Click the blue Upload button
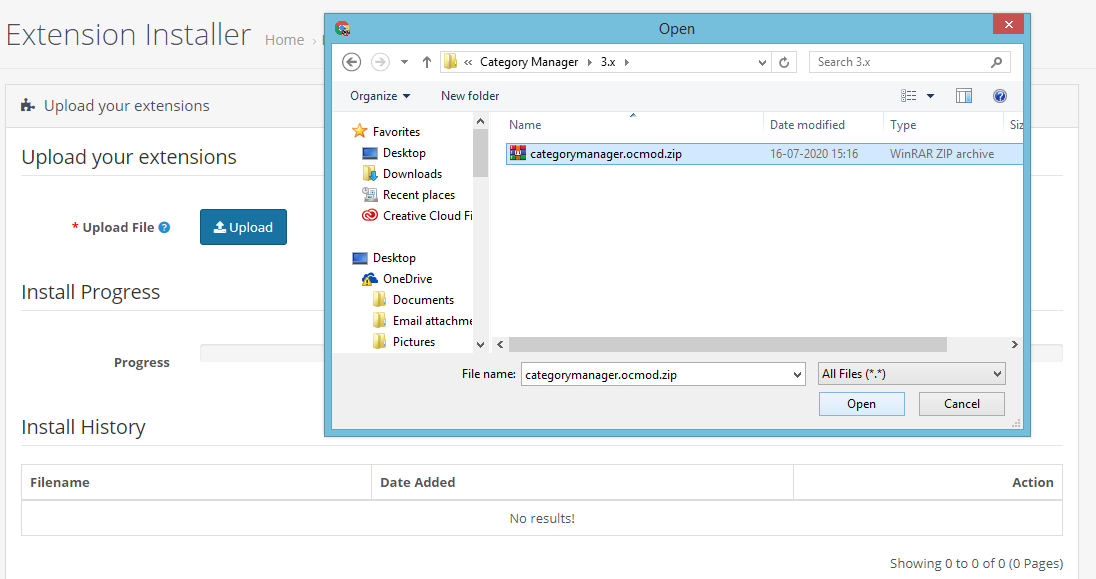This screenshot has height=579, width=1096. (243, 227)
